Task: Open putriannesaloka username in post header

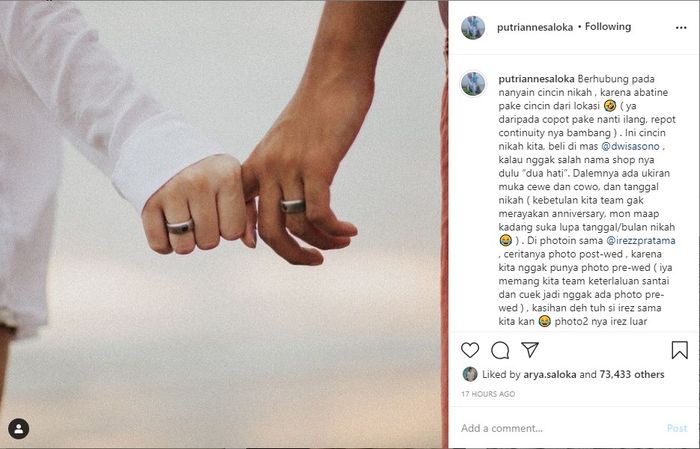Action: (535, 27)
